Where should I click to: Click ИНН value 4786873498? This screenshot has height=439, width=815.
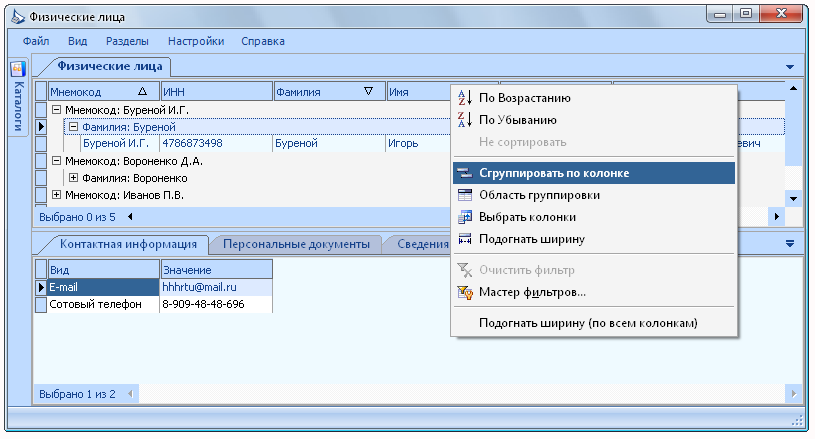click(216, 143)
